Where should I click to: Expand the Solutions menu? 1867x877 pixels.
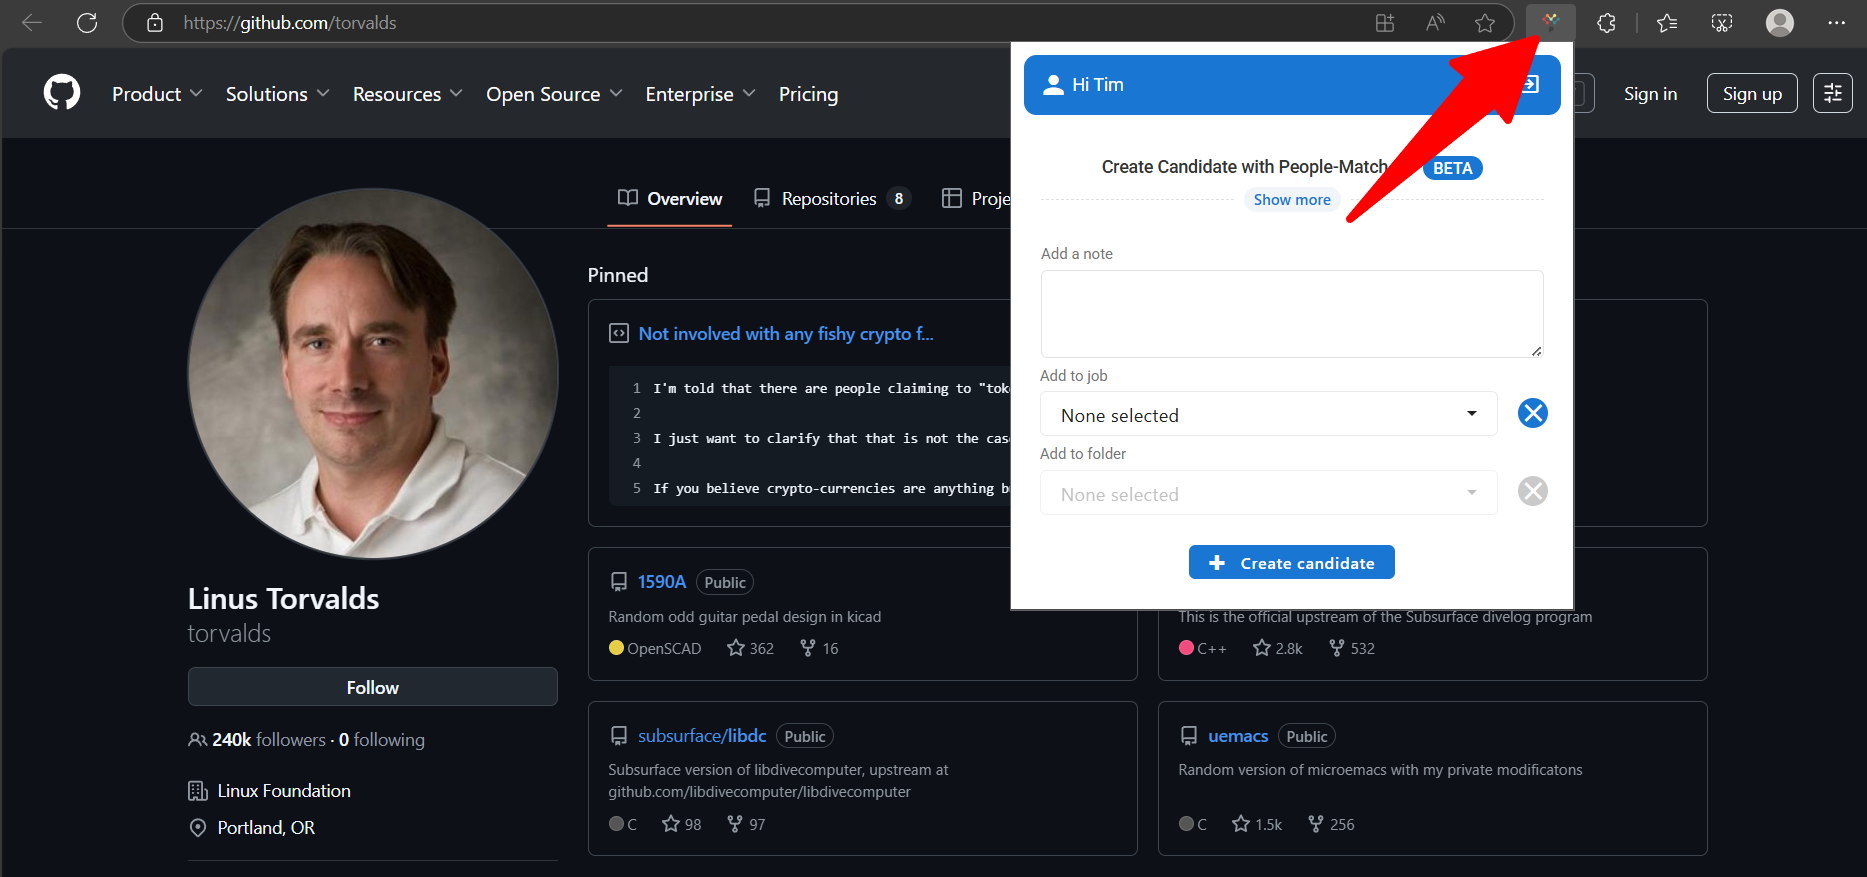[x=277, y=94]
